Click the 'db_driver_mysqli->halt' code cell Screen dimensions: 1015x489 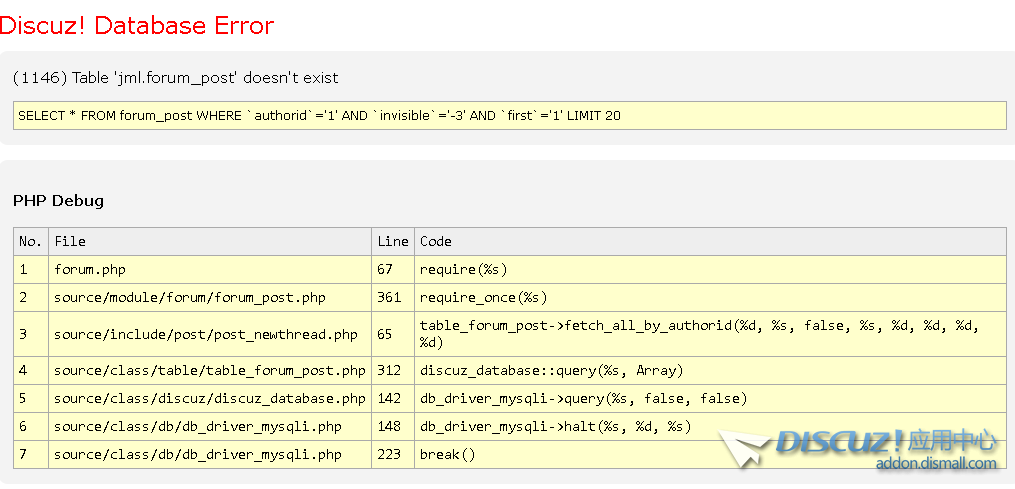click(710, 427)
